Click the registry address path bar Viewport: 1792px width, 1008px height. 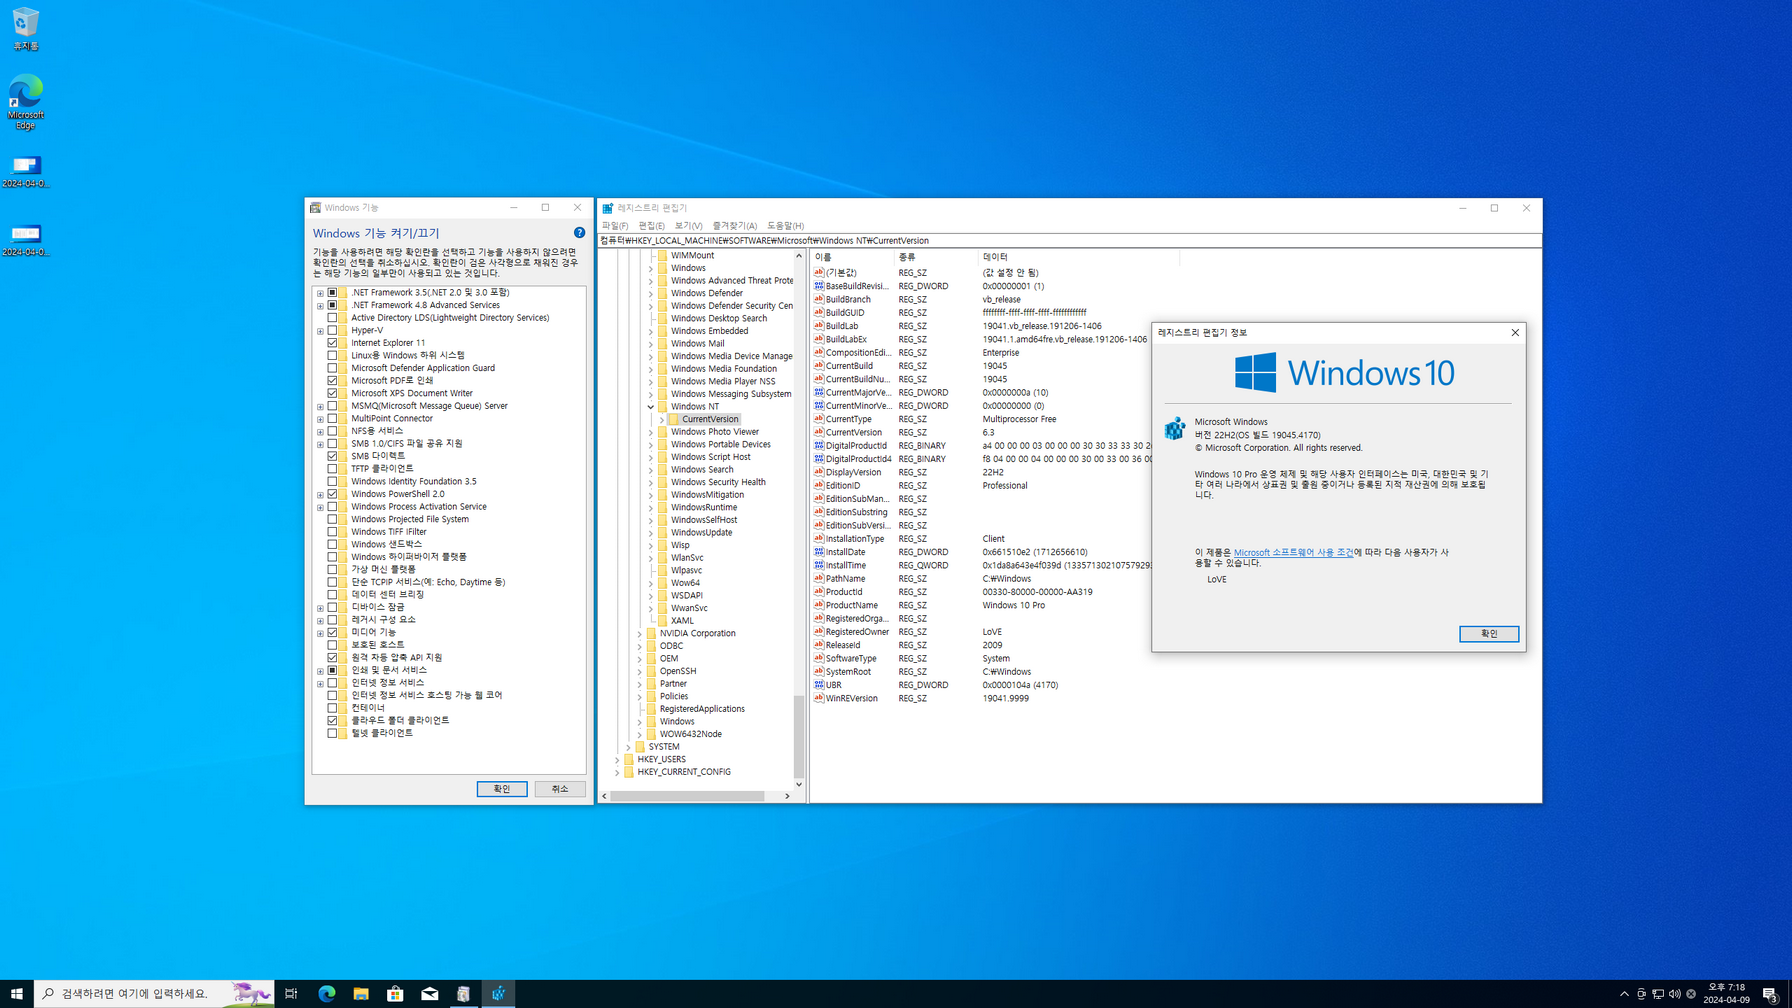(1070, 241)
